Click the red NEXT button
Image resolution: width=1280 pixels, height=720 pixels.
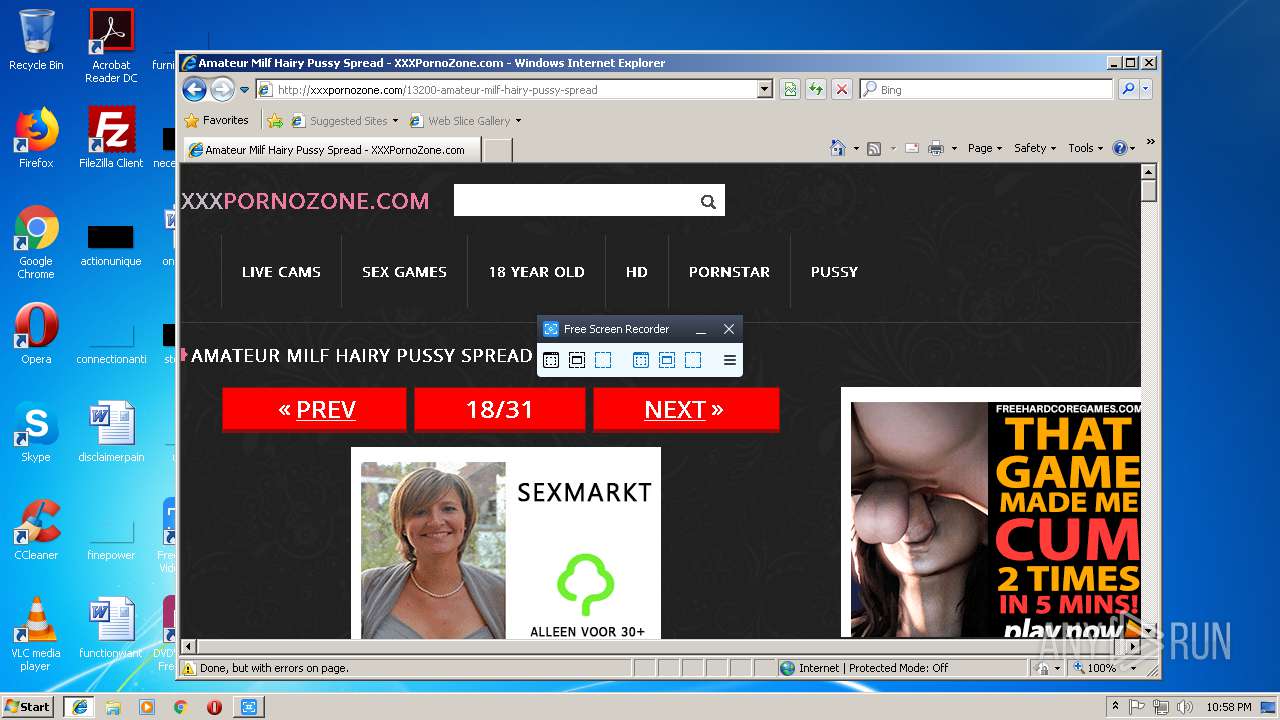[x=685, y=409]
